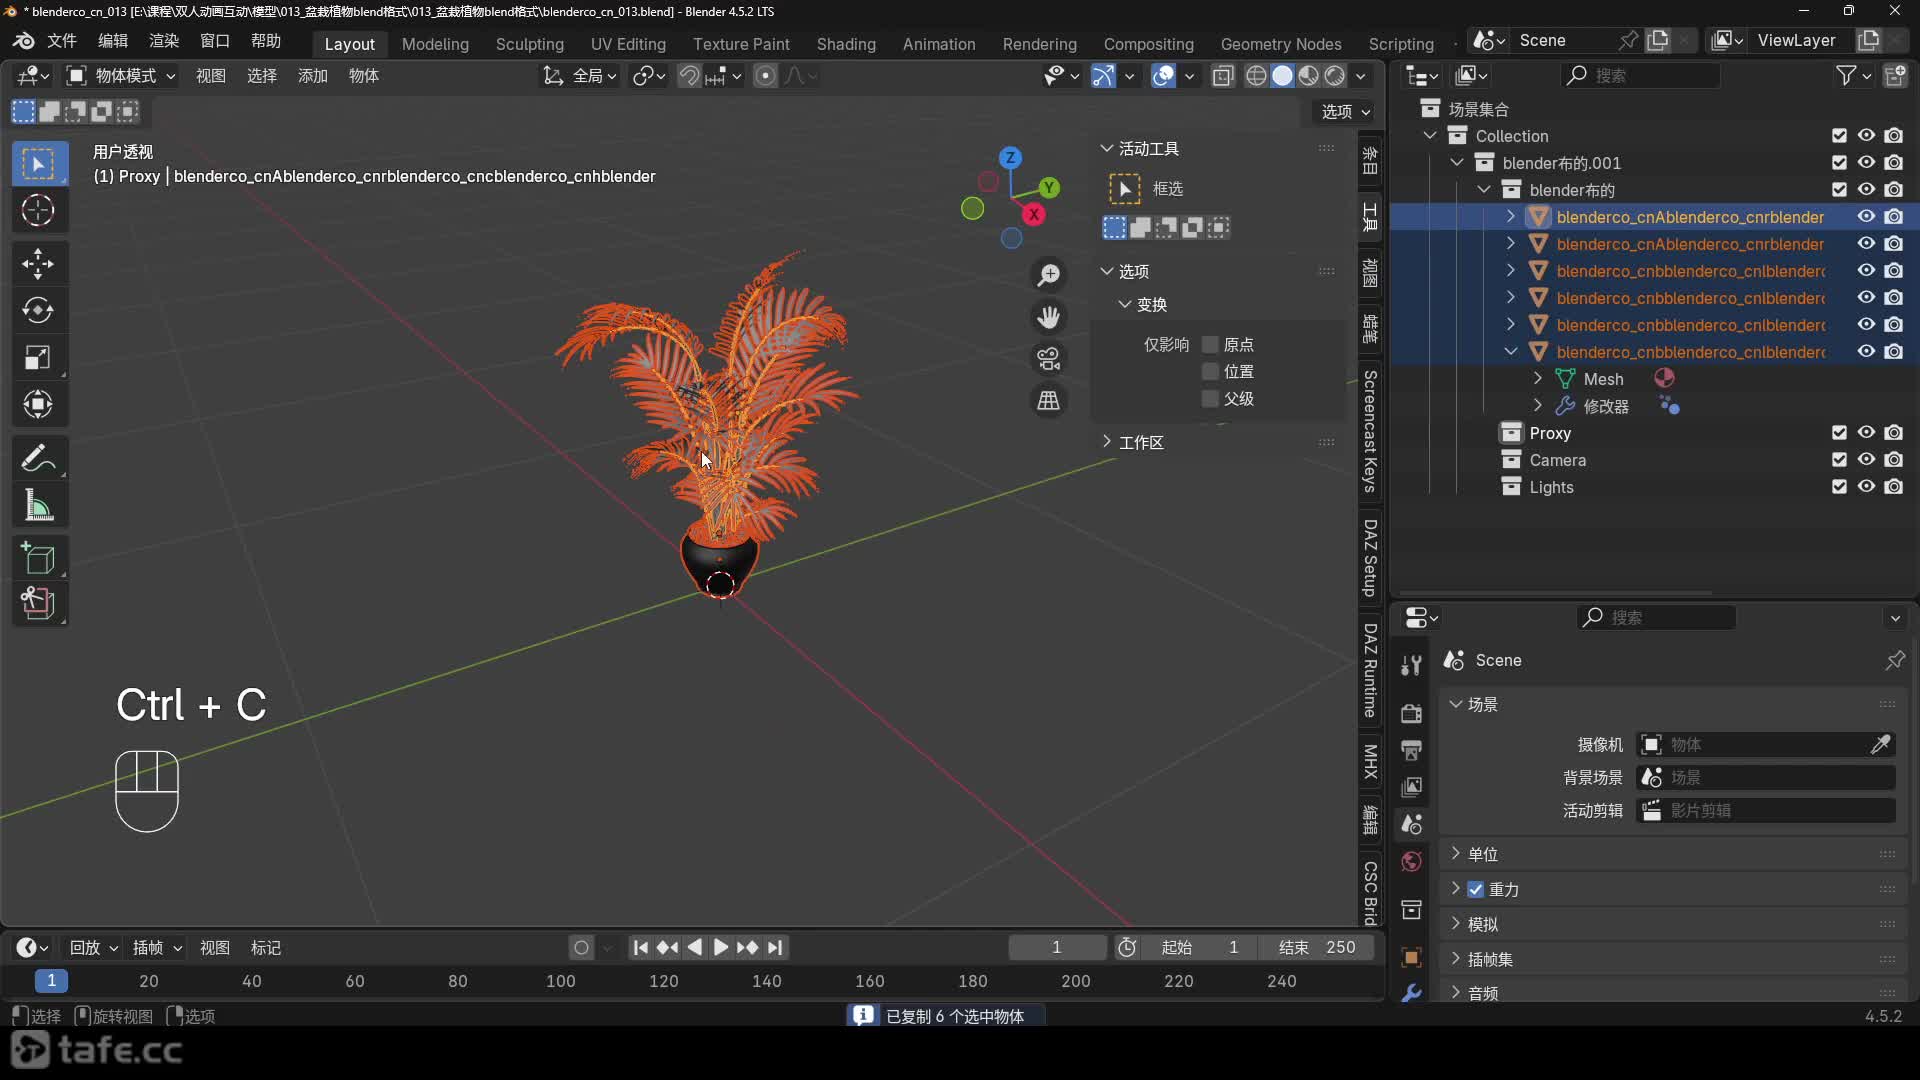
Task: Hide the Proxy collection with eye icon
Action: [1866, 433]
